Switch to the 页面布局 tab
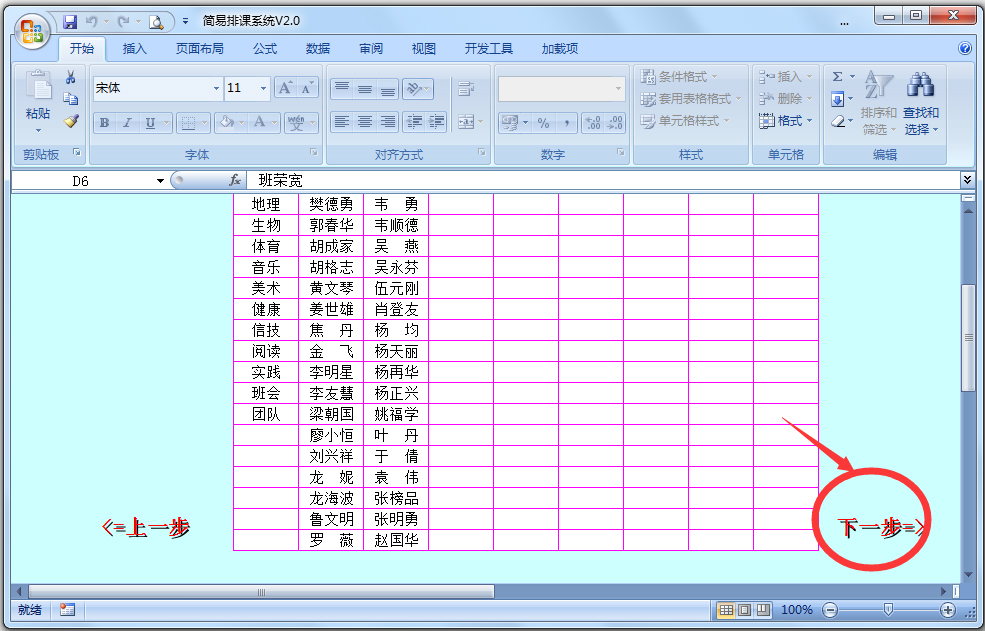This screenshot has height=631, width=985. click(199, 48)
